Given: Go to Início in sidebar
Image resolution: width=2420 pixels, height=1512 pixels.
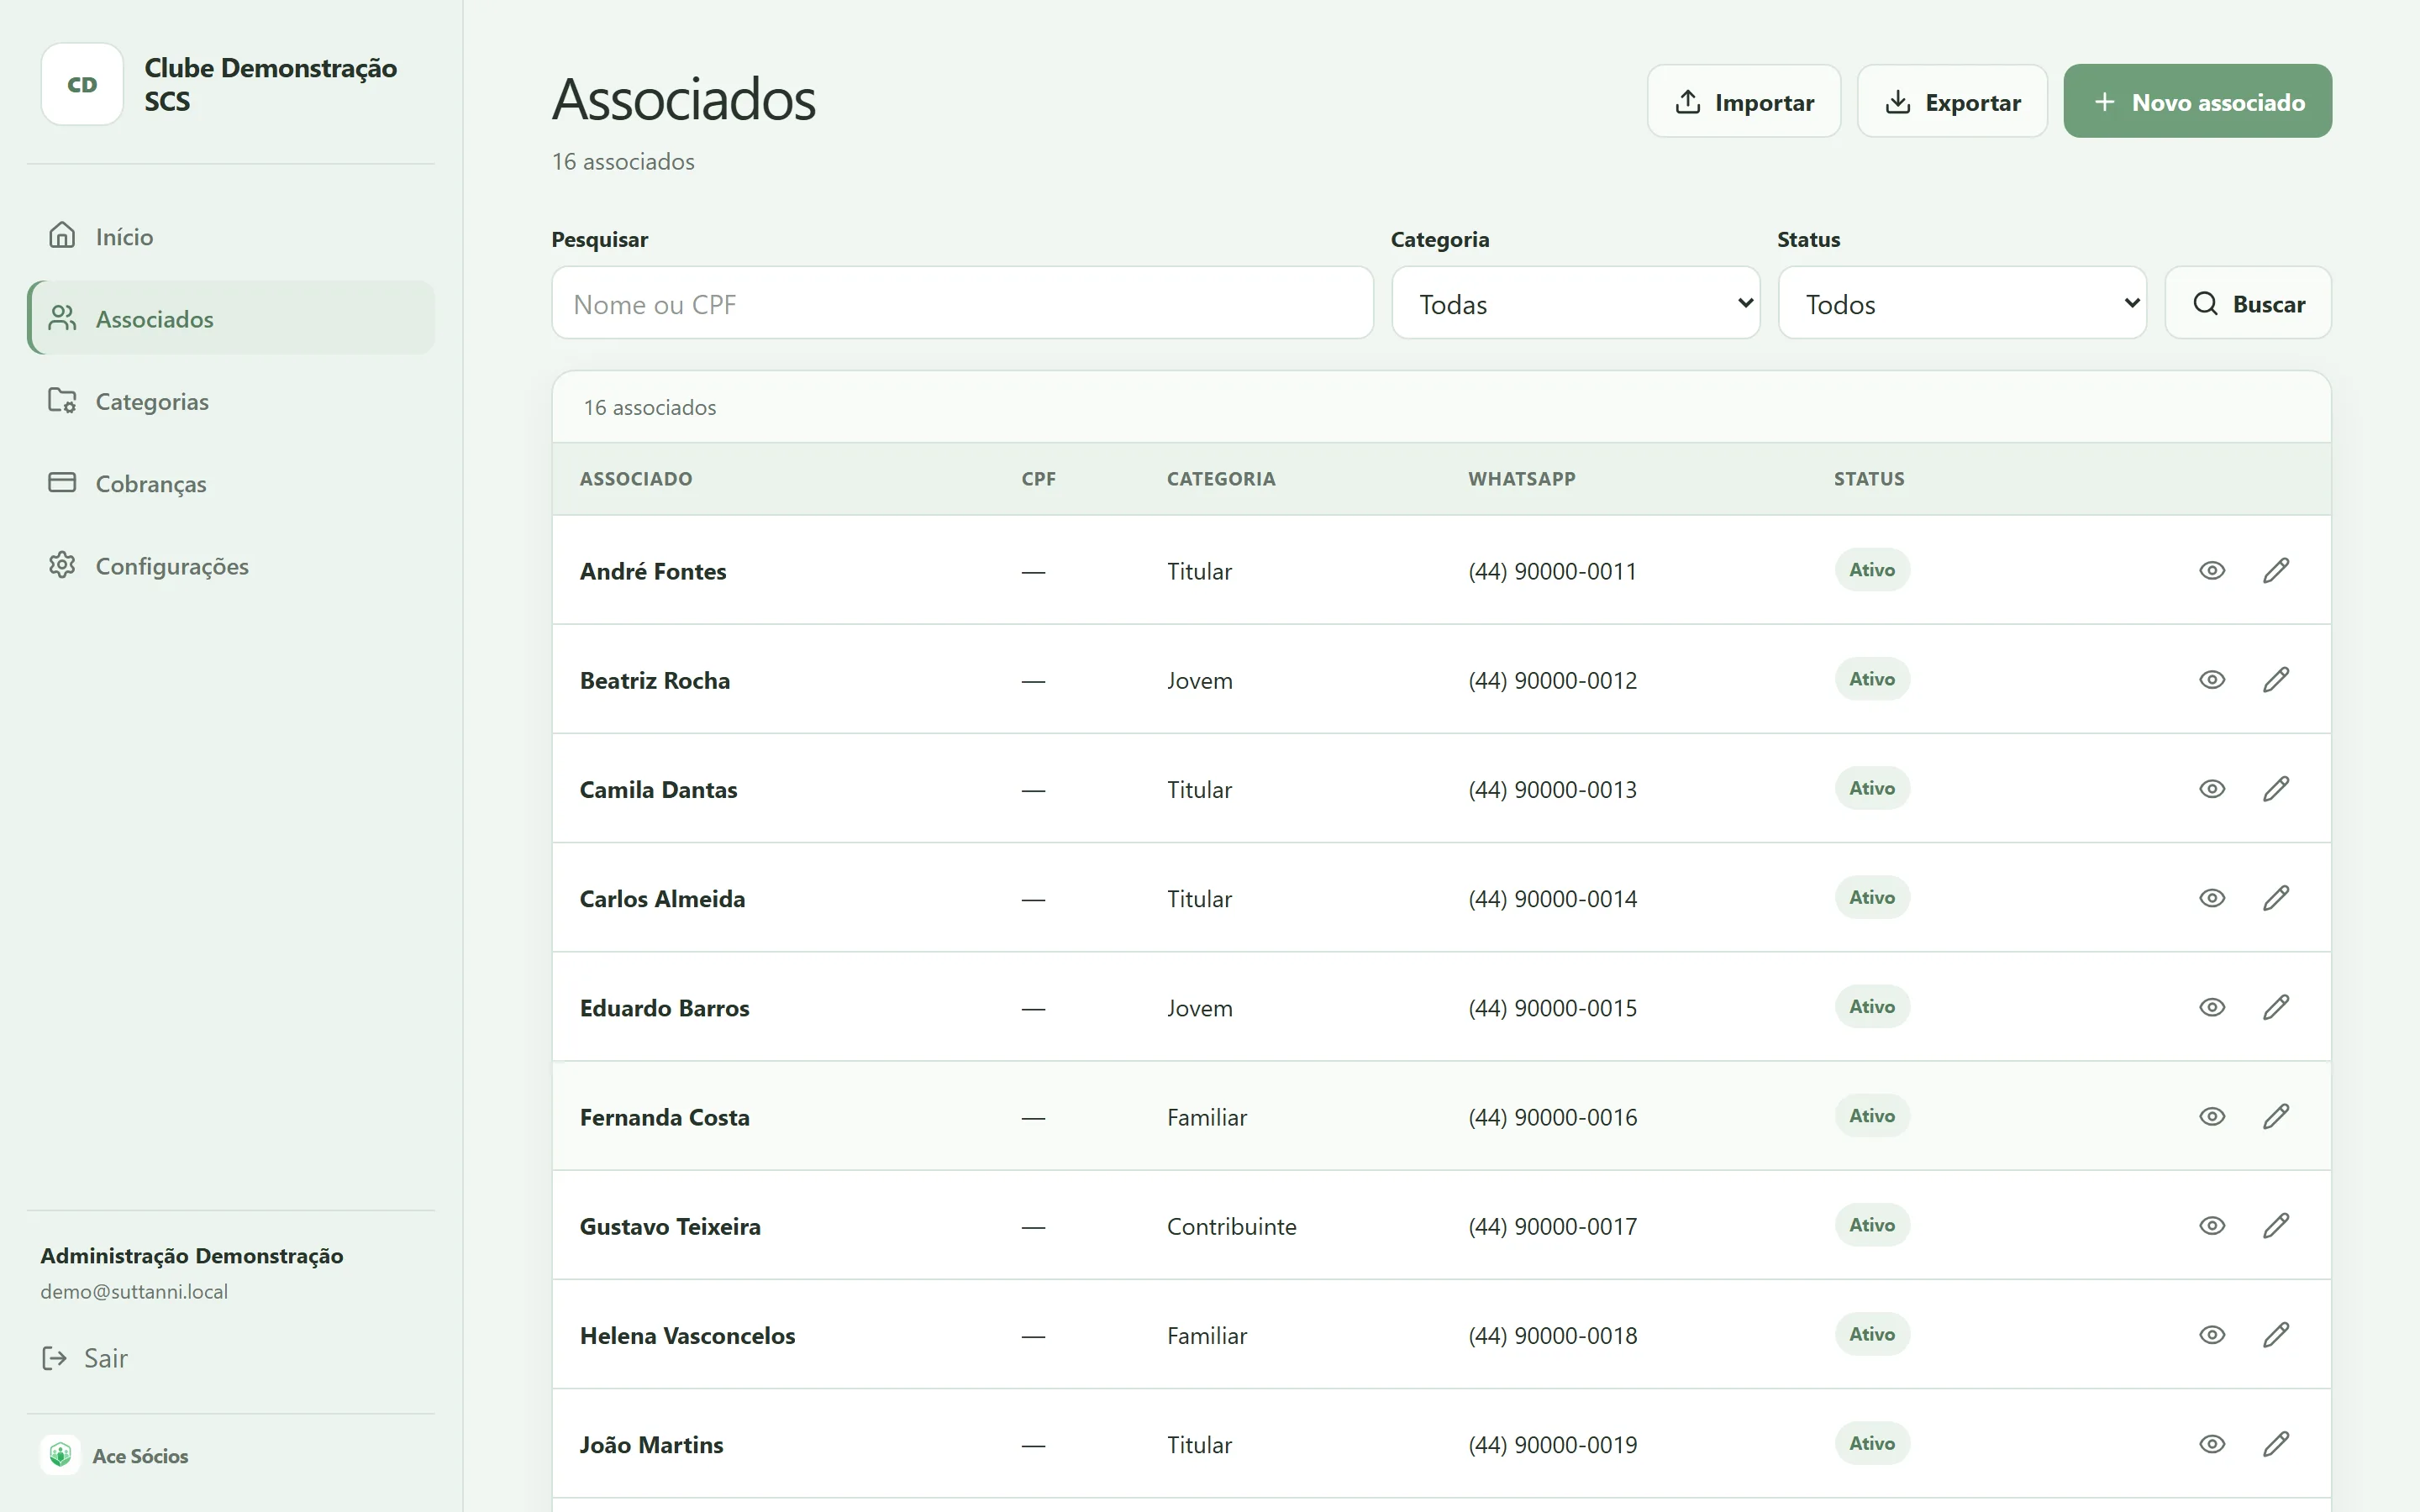Looking at the screenshot, I should click(231, 236).
